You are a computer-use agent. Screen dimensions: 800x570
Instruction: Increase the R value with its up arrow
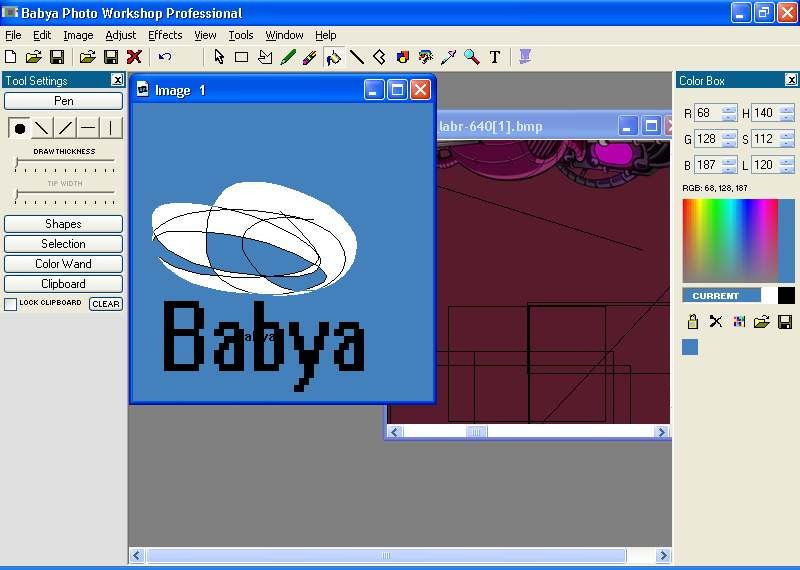(x=730, y=109)
